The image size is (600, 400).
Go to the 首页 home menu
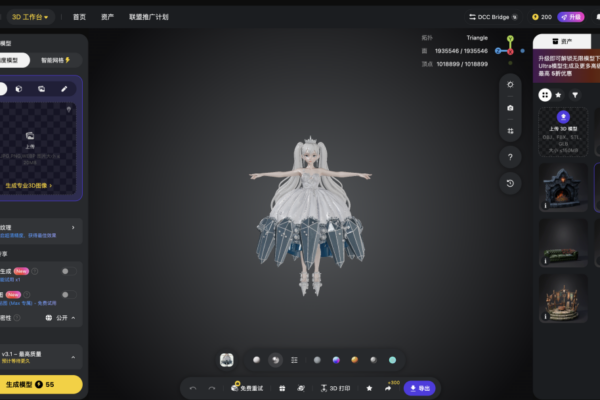[x=79, y=17]
